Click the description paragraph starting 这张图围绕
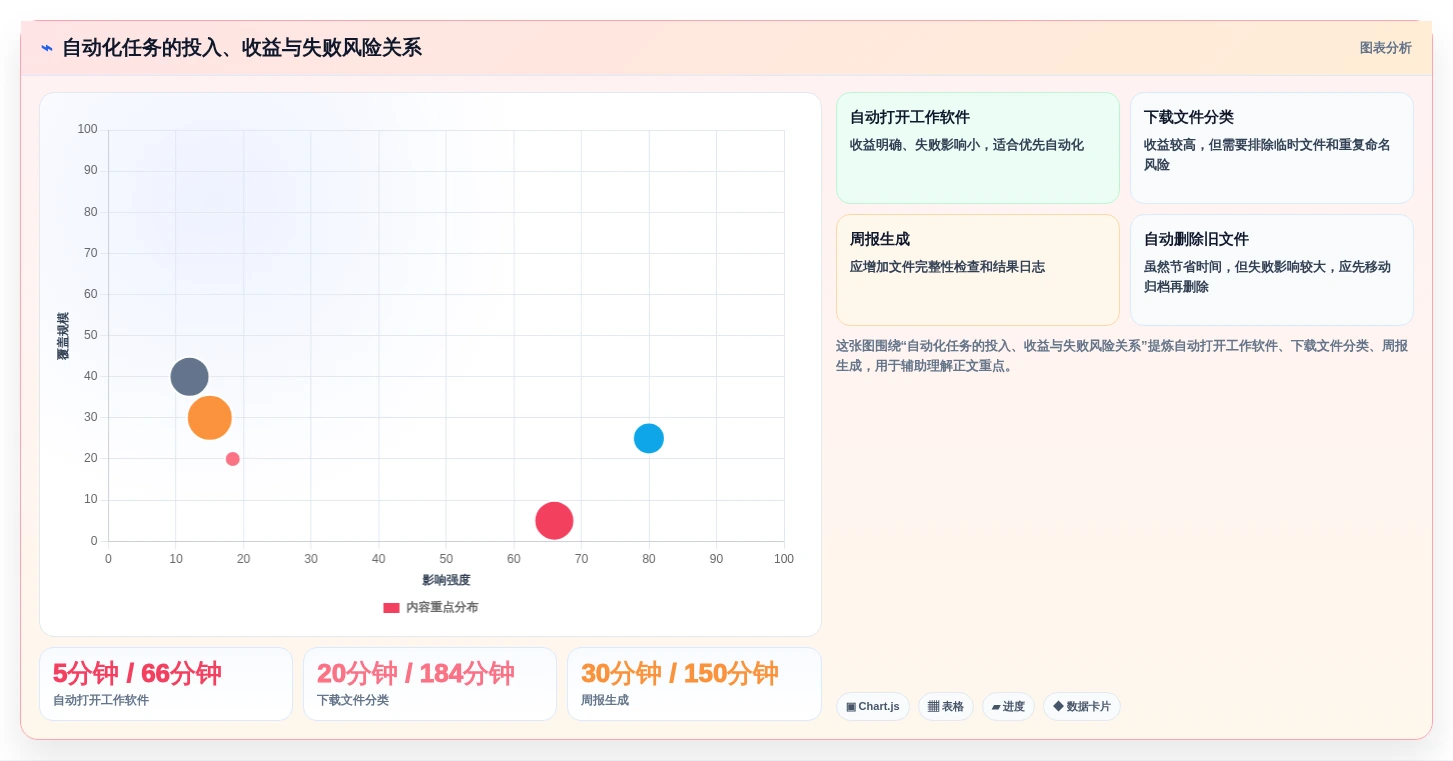 [1122, 356]
